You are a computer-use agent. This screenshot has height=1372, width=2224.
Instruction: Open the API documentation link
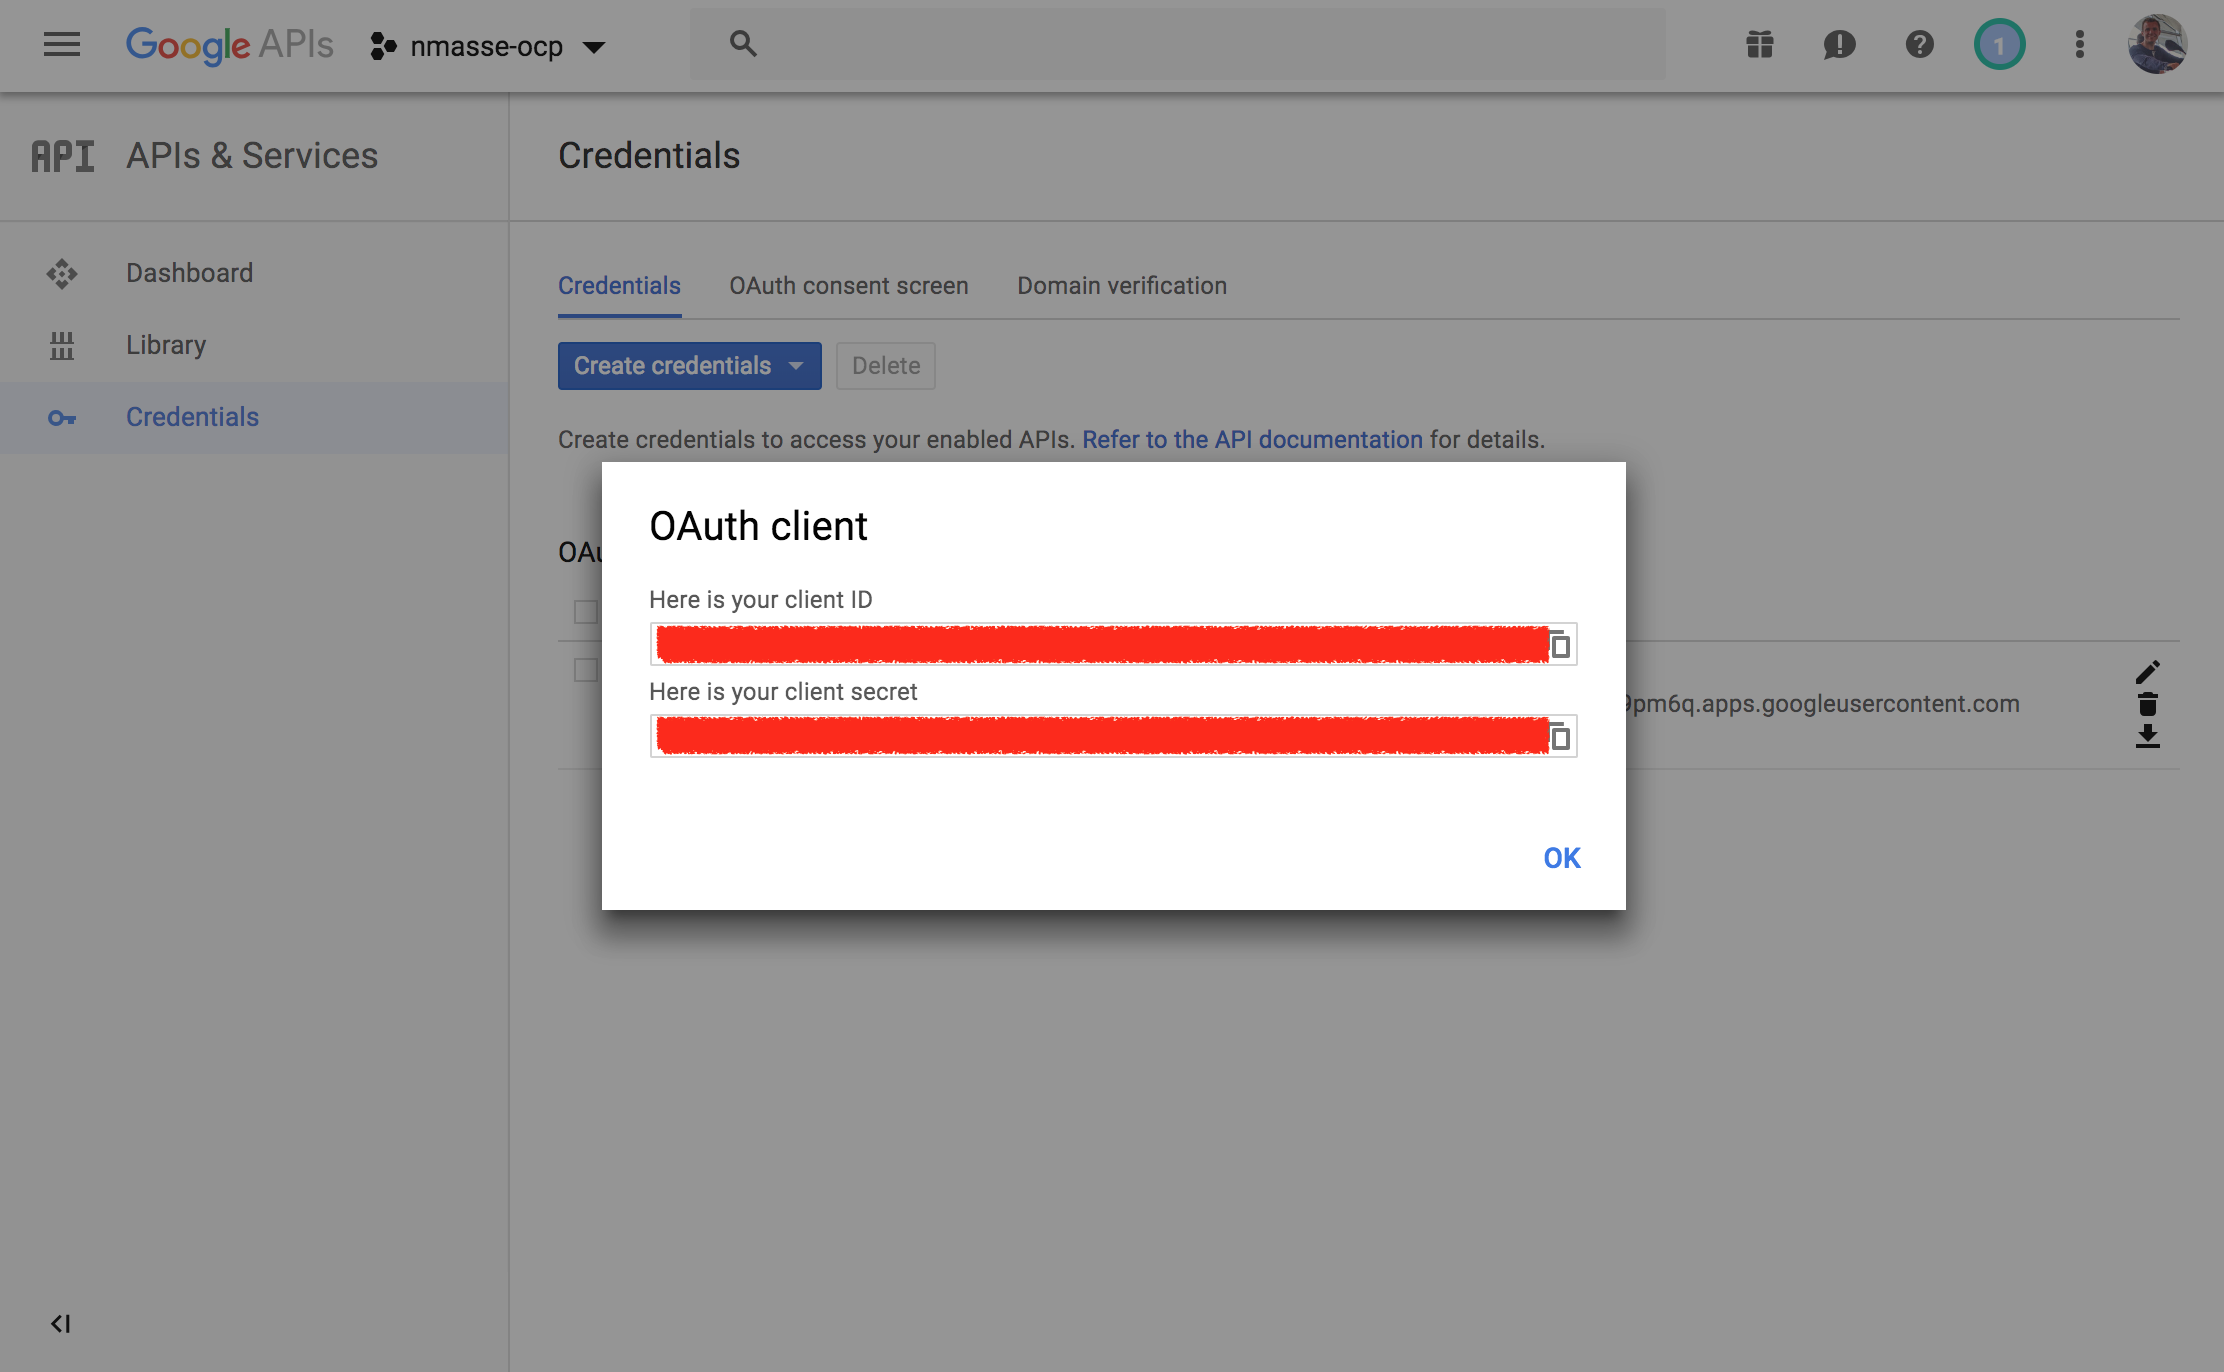pyautogui.click(x=1252, y=439)
